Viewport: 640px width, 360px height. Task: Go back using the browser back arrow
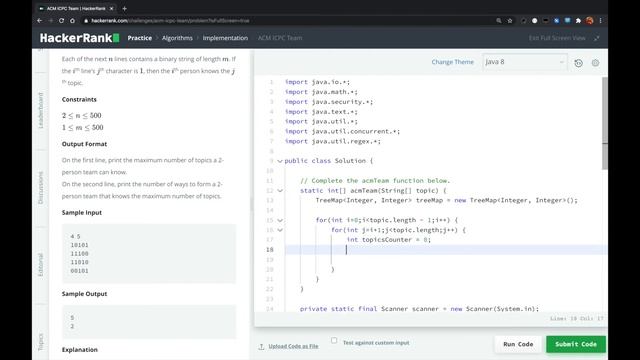pyautogui.click(x=40, y=20)
